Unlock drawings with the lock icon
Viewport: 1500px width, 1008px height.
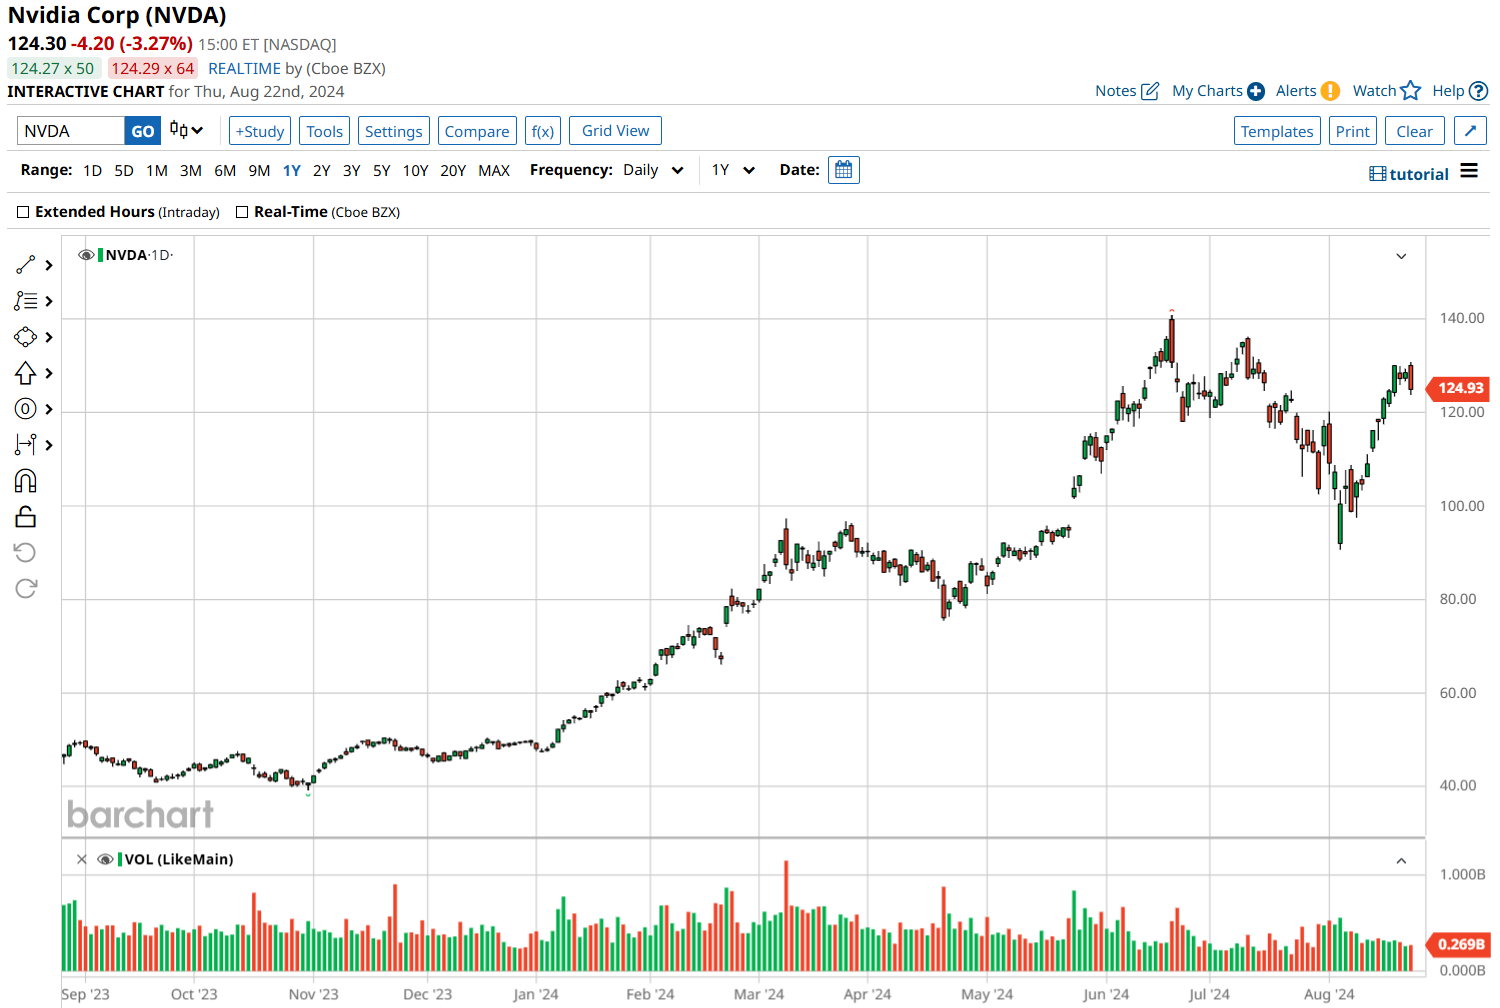[x=25, y=516]
